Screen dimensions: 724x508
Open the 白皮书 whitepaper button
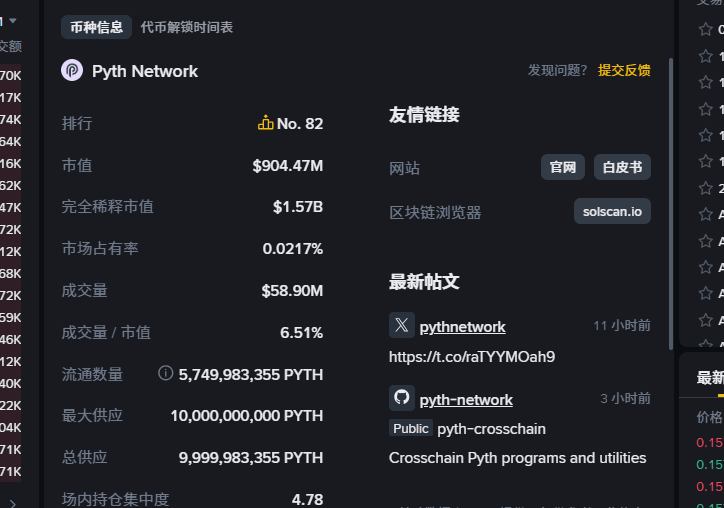coord(622,167)
